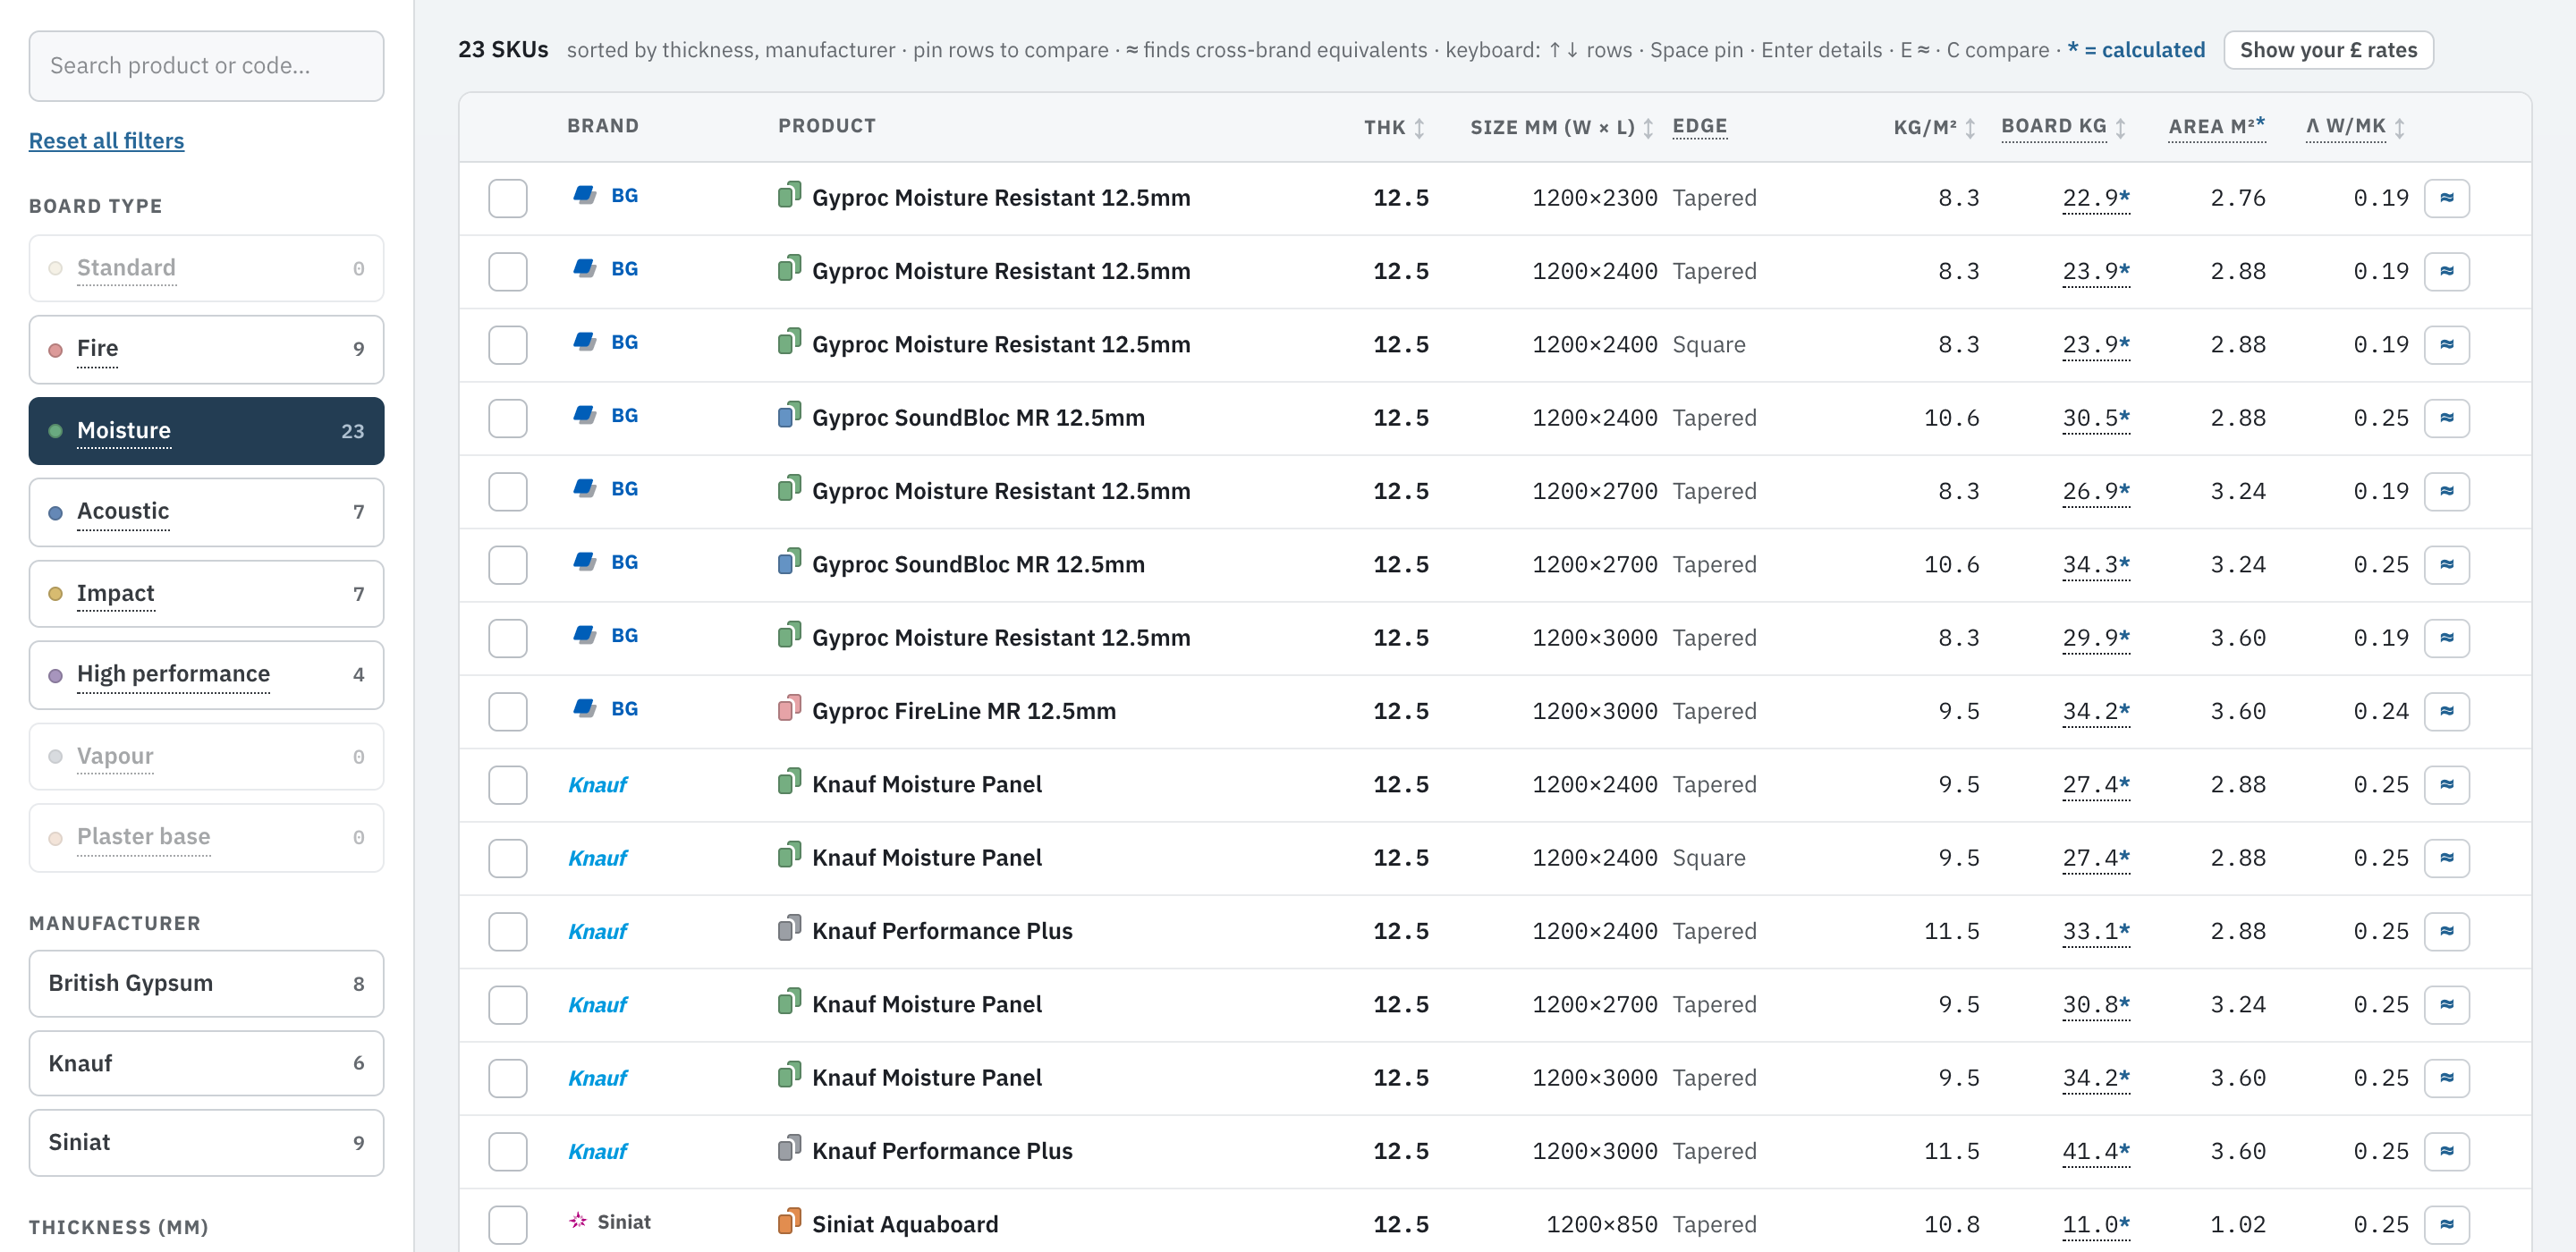The image size is (2576, 1252).
Task: Click the calculated board weight 41.4*
Action: tap(2096, 1152)
